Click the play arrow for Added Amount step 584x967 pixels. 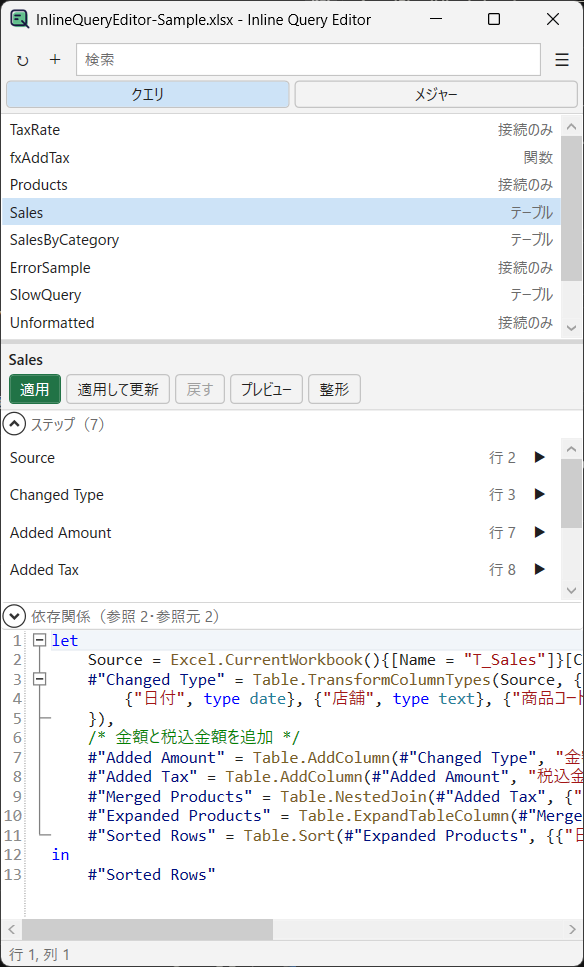pyautogui.click(x=540, y=532)
